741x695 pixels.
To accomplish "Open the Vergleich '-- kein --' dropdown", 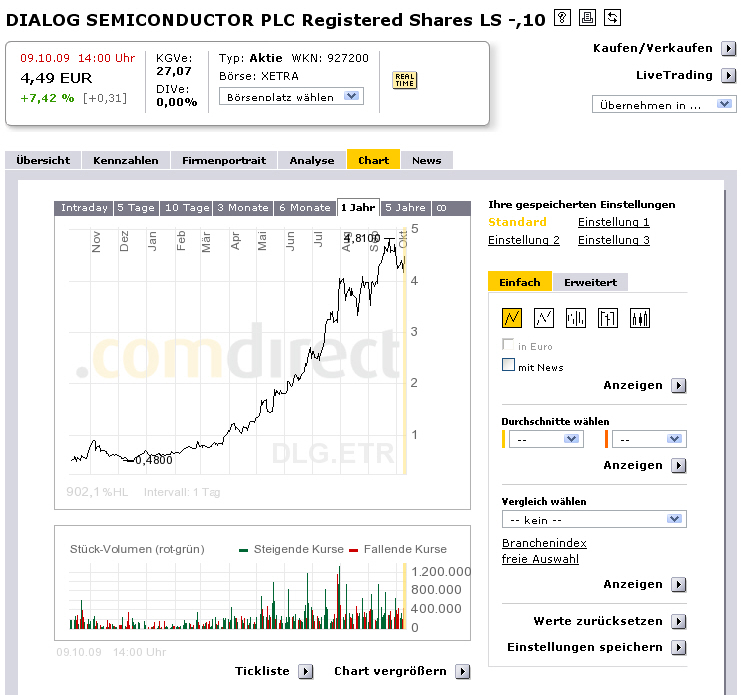I will pyautogui.click(x=594, y=519).
